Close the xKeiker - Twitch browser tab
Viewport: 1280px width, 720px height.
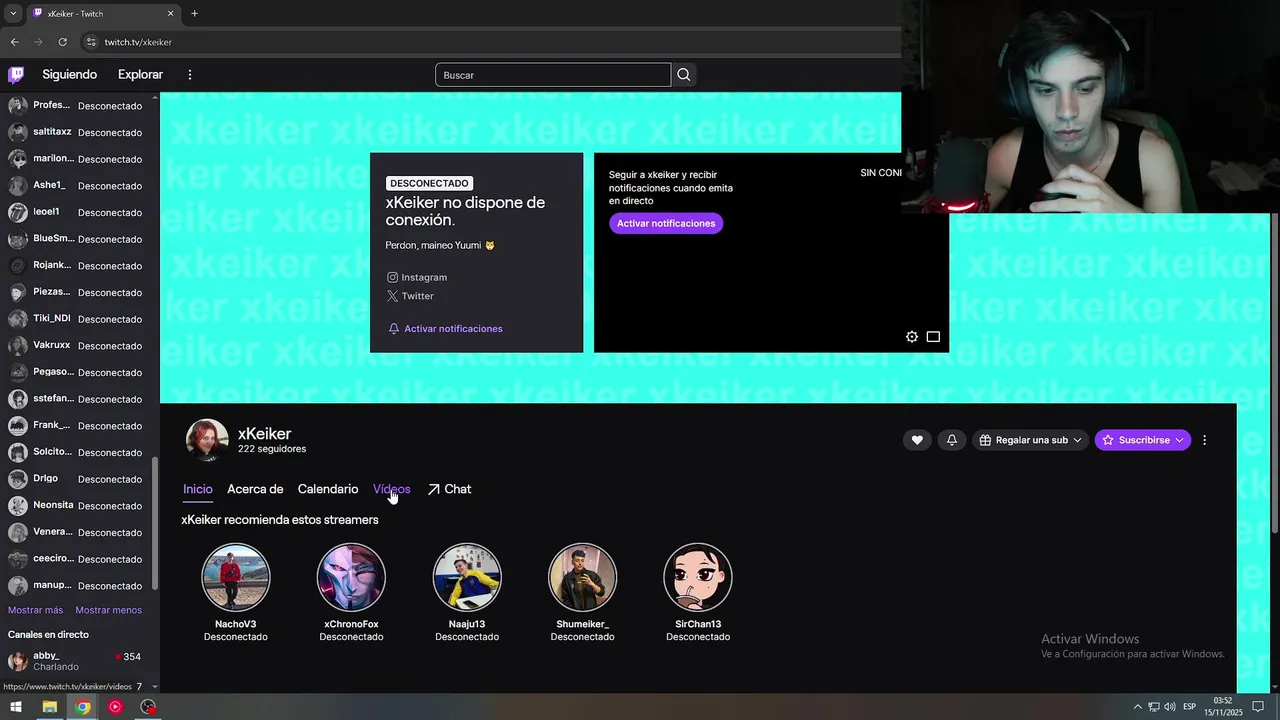pyautogui.click(x=170, y=13)
